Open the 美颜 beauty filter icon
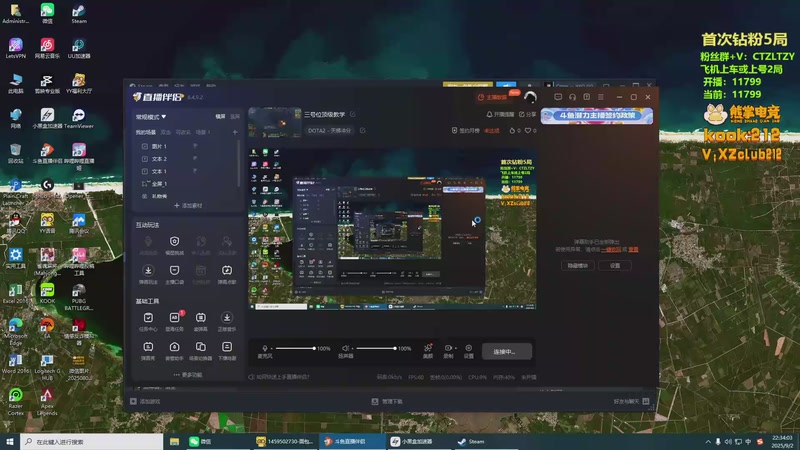The height and width of the screenshot is (450, 800). pos(428,348)
